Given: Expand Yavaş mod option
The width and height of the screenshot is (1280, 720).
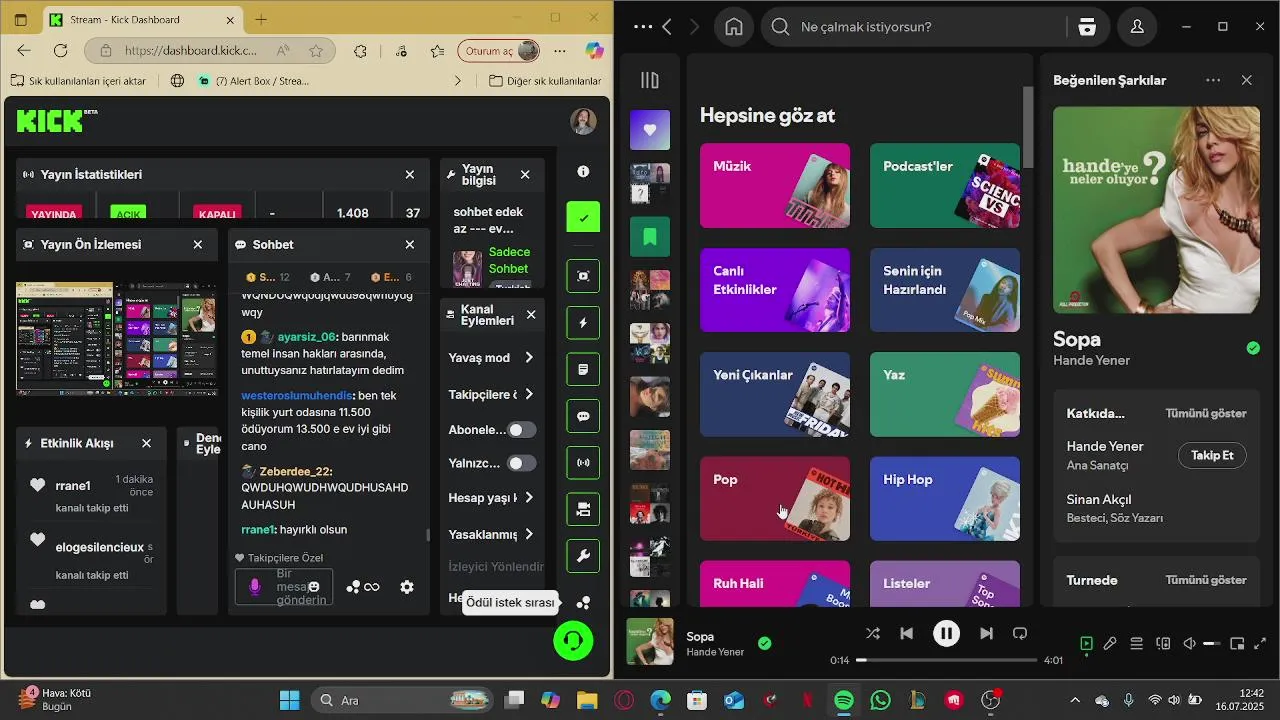Looking at the screenshot, I should (x=529, y=358).
